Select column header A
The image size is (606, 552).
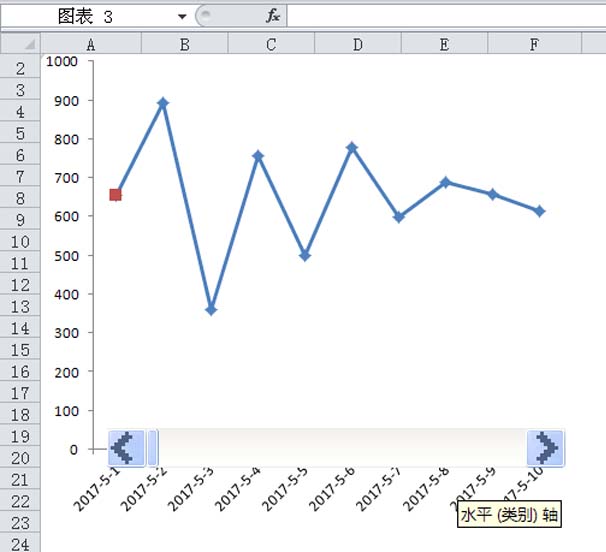91,44
